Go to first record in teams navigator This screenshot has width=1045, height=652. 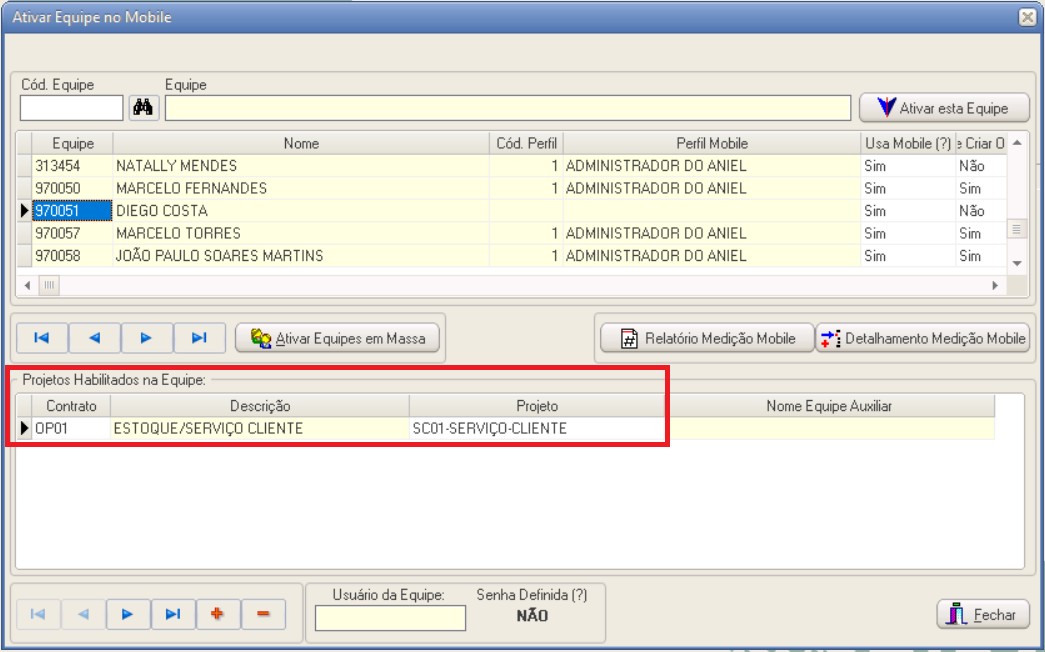42,338
